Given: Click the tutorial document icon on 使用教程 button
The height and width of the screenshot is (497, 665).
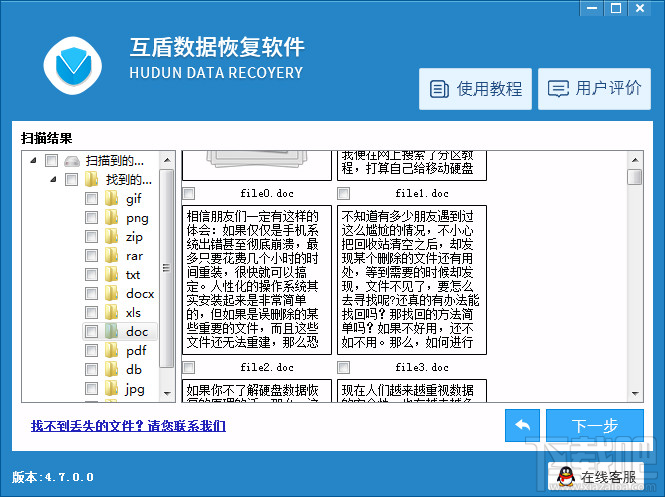Looking at the screenshot, I should [x=439, y=89].
